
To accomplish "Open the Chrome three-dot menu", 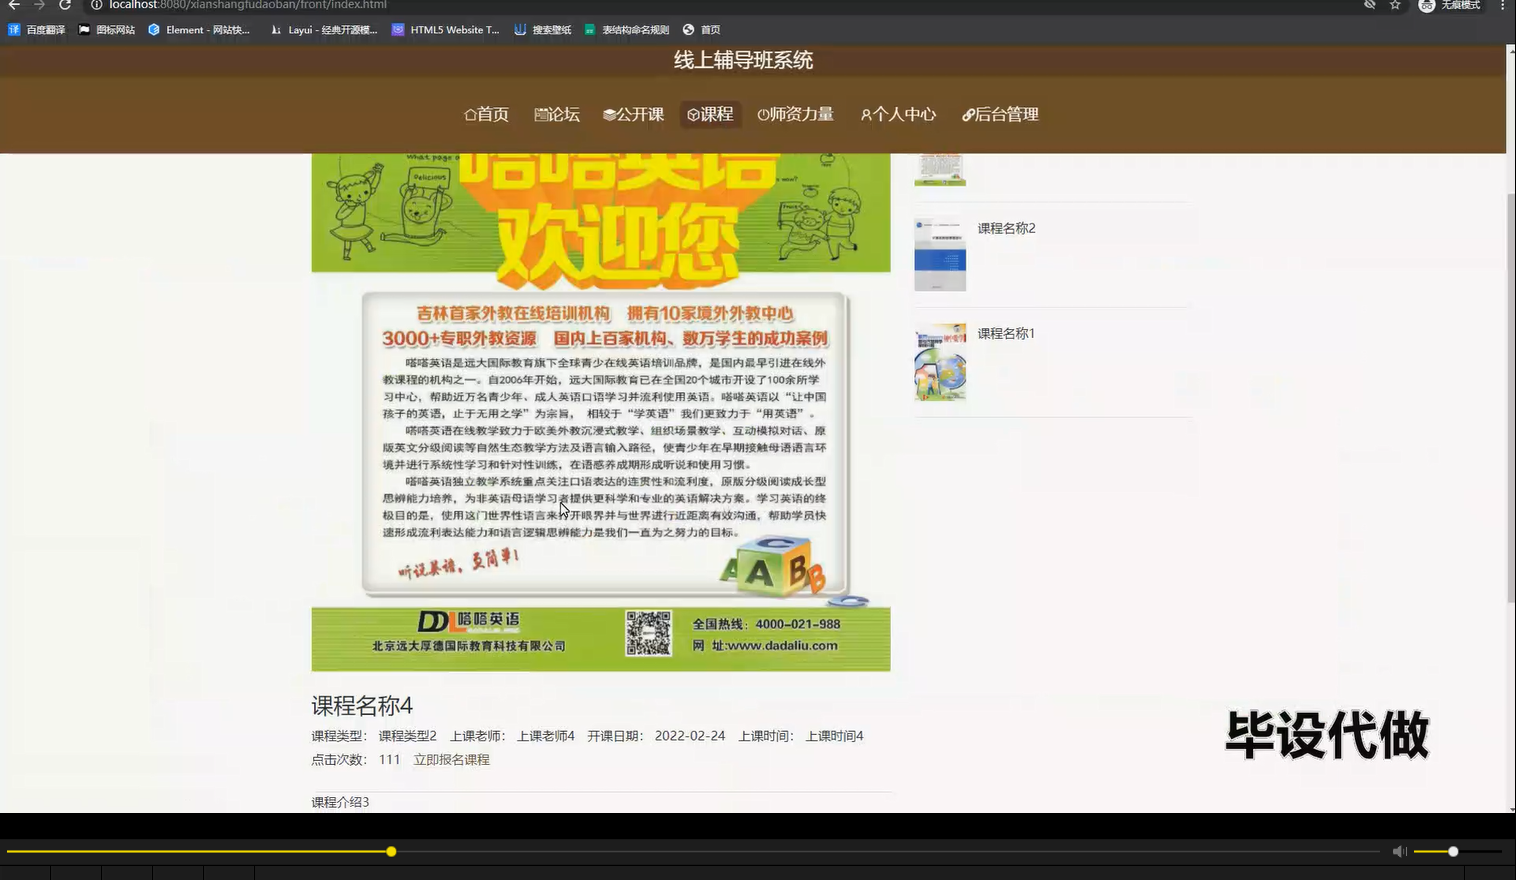I will (x=1505, y=5).
